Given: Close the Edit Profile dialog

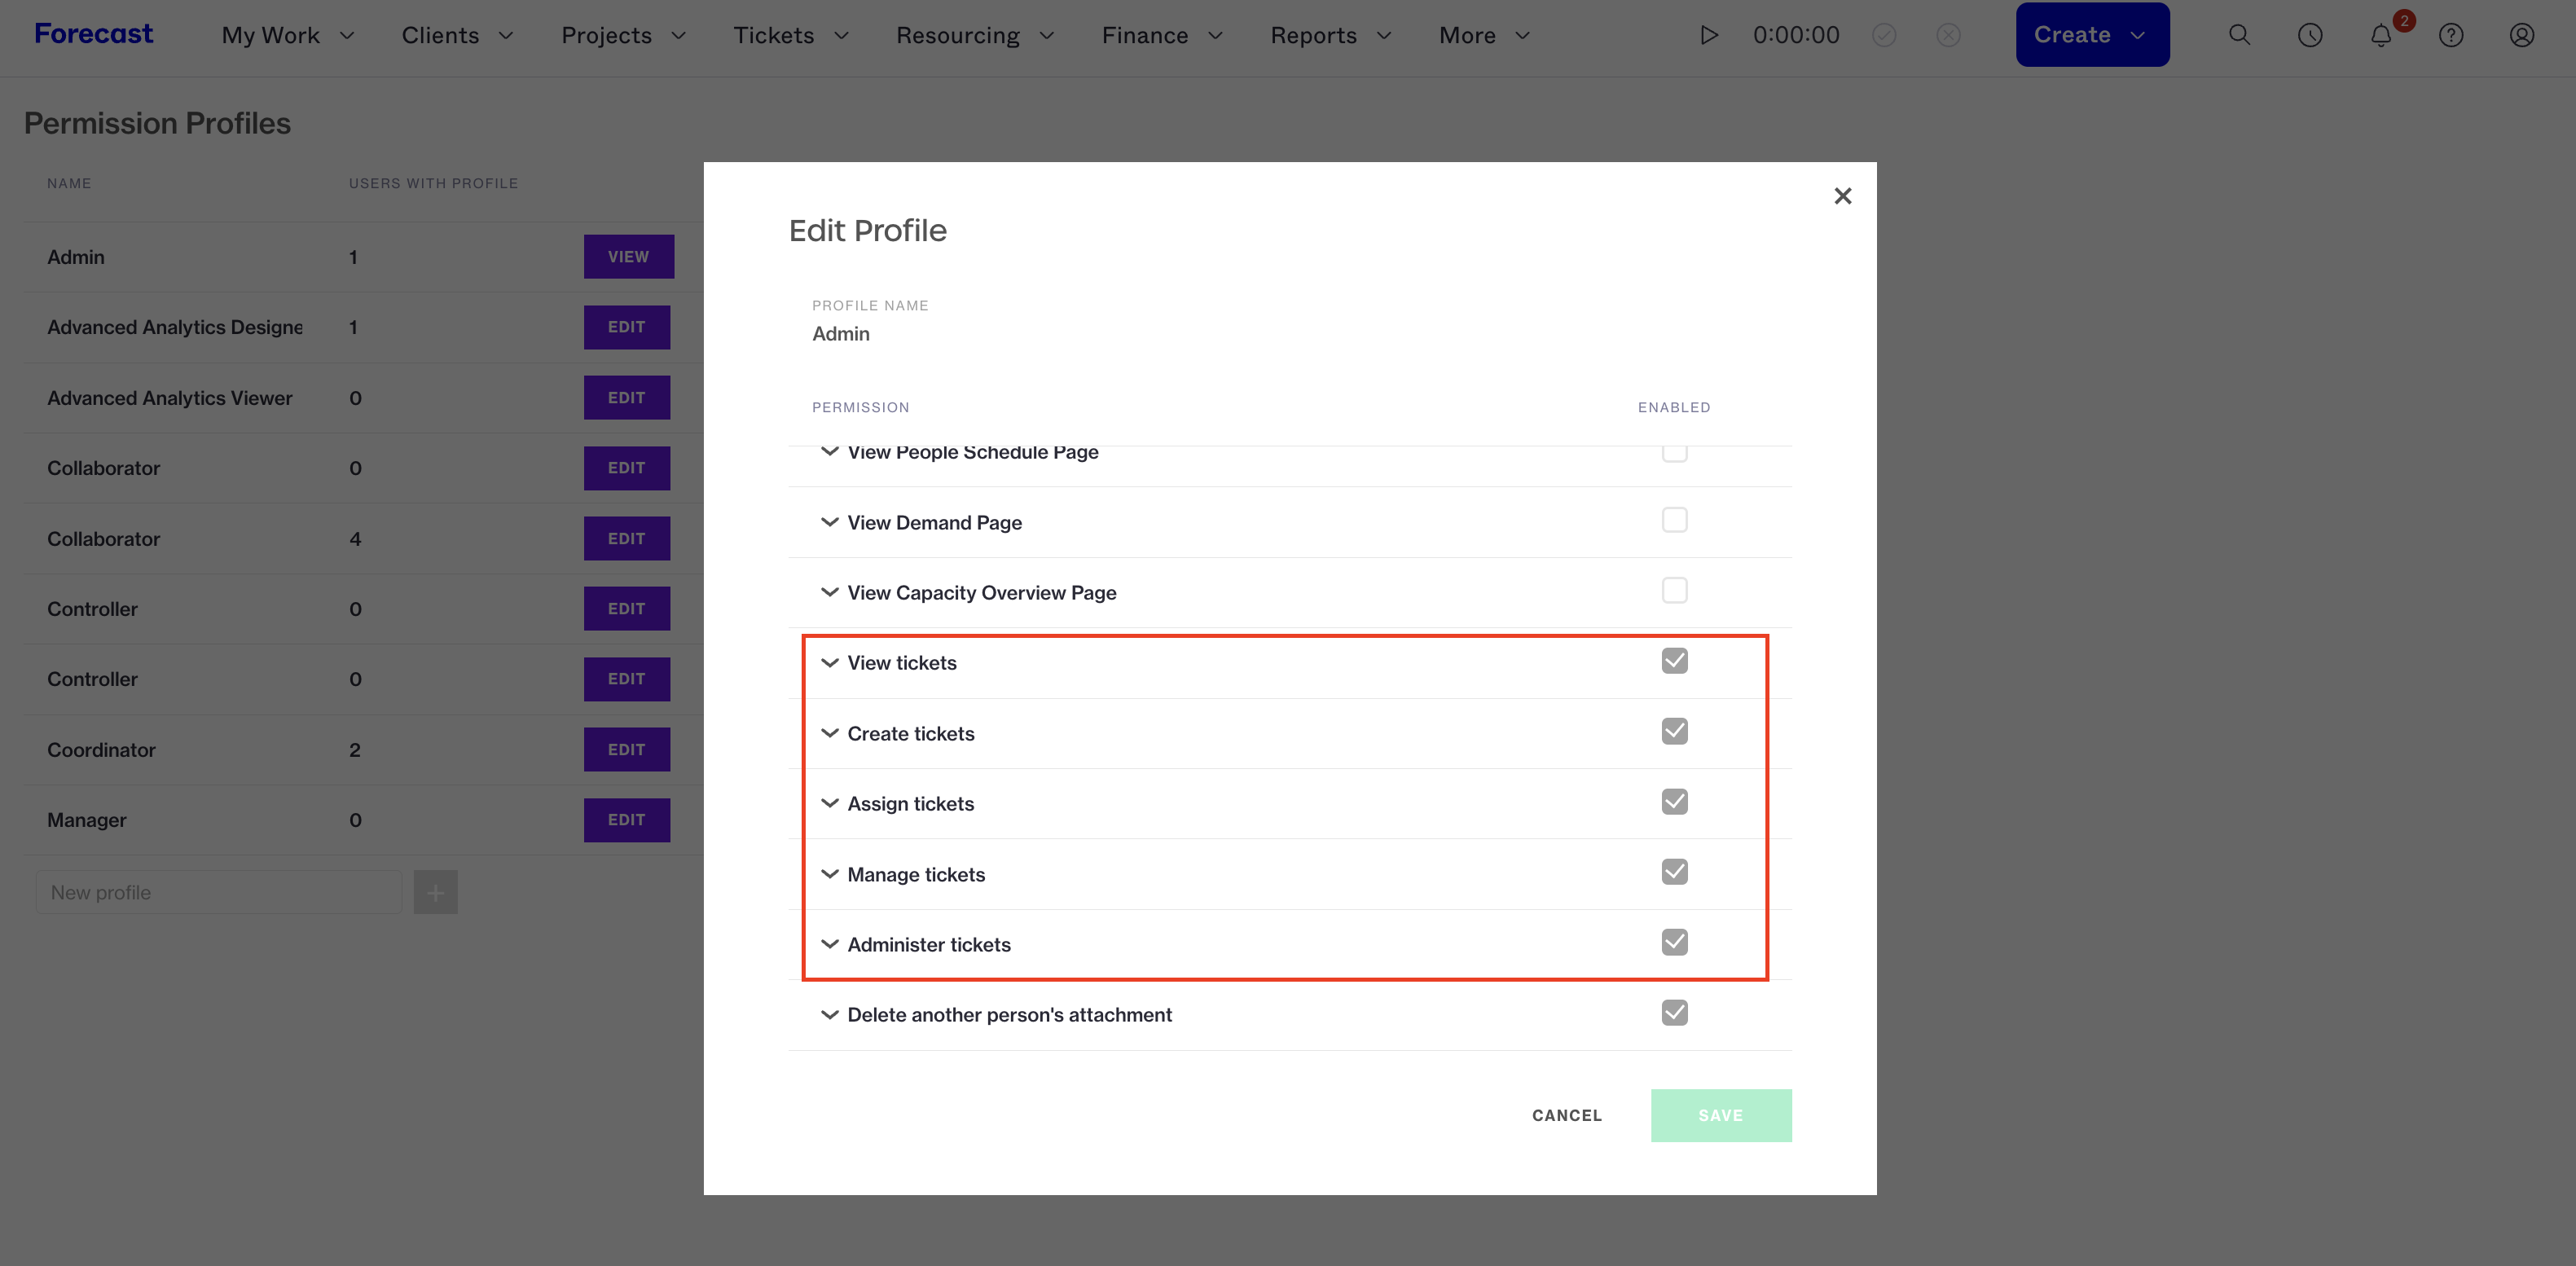Looking at the screenshot, I should 1843,196.
